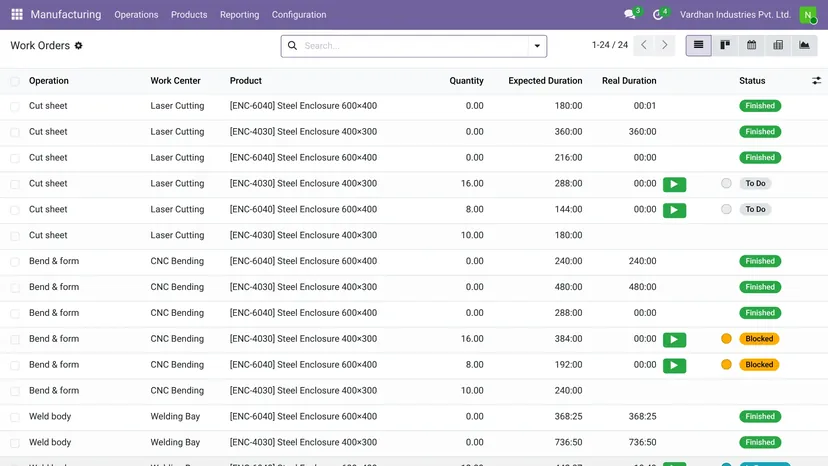Set state on 144:00 Cut sheet grey circle
Image resolution: width=828 pixels, height=466 pixels.
pyautogui.click(x=726, y=209)
